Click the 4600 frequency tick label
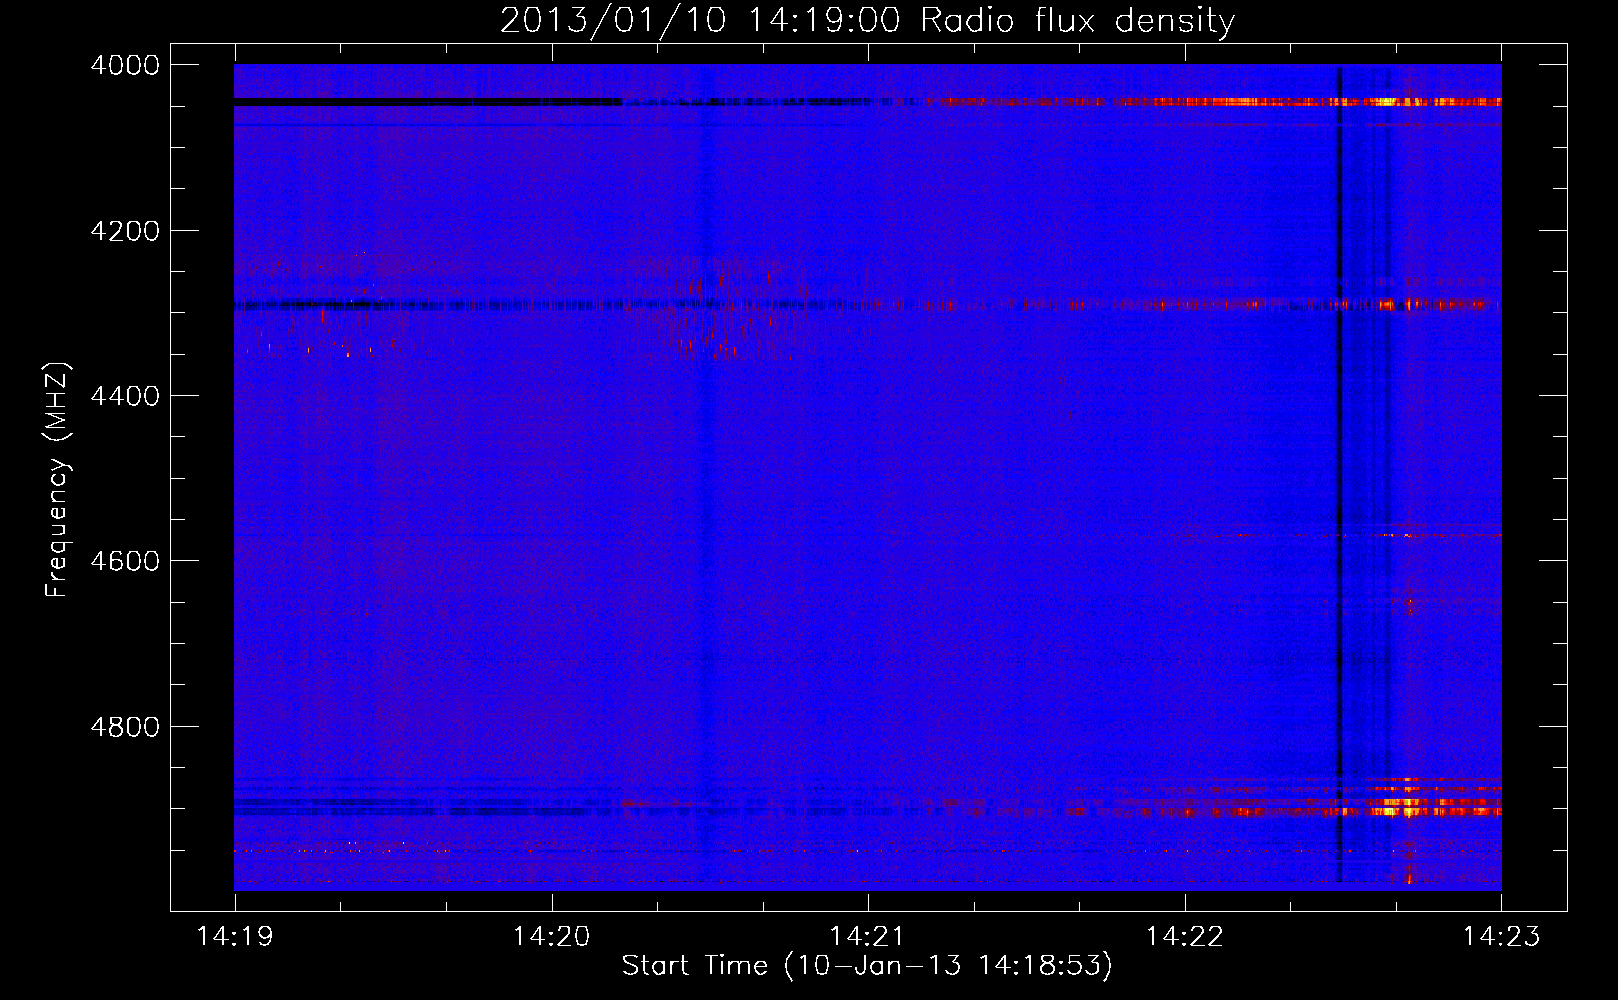Viewport: 1618px width, 1000px height. click(125, 561)
